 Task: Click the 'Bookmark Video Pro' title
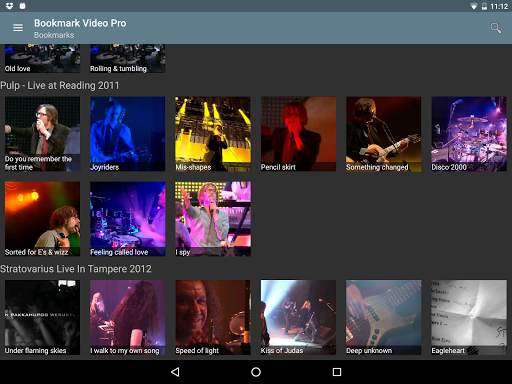pyautogui.click(x=80, y=23)
